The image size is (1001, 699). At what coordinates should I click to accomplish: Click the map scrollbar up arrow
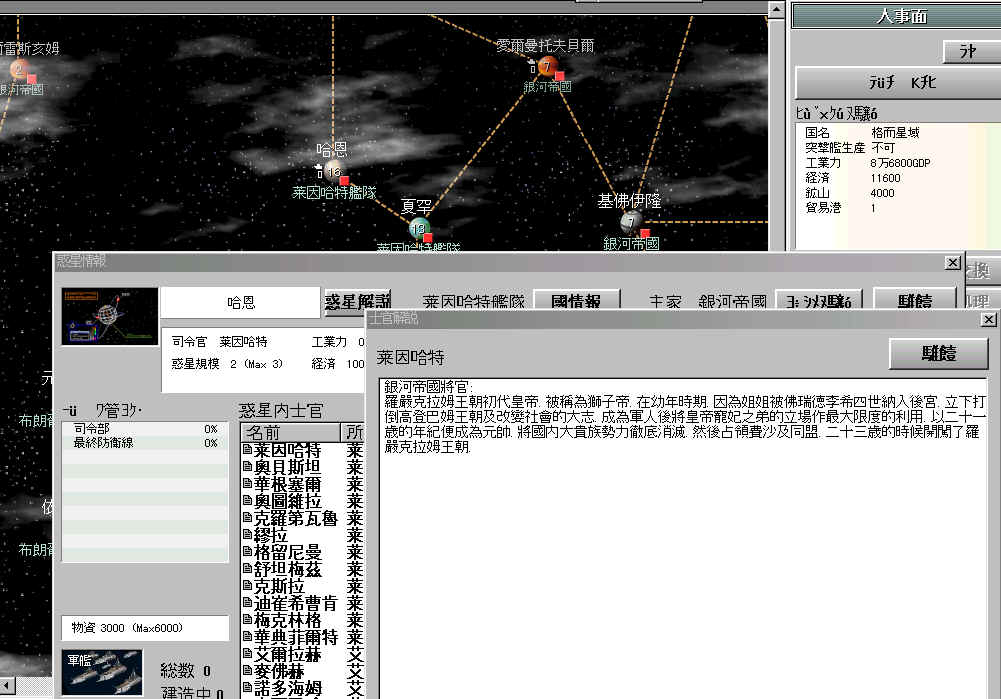776,10
